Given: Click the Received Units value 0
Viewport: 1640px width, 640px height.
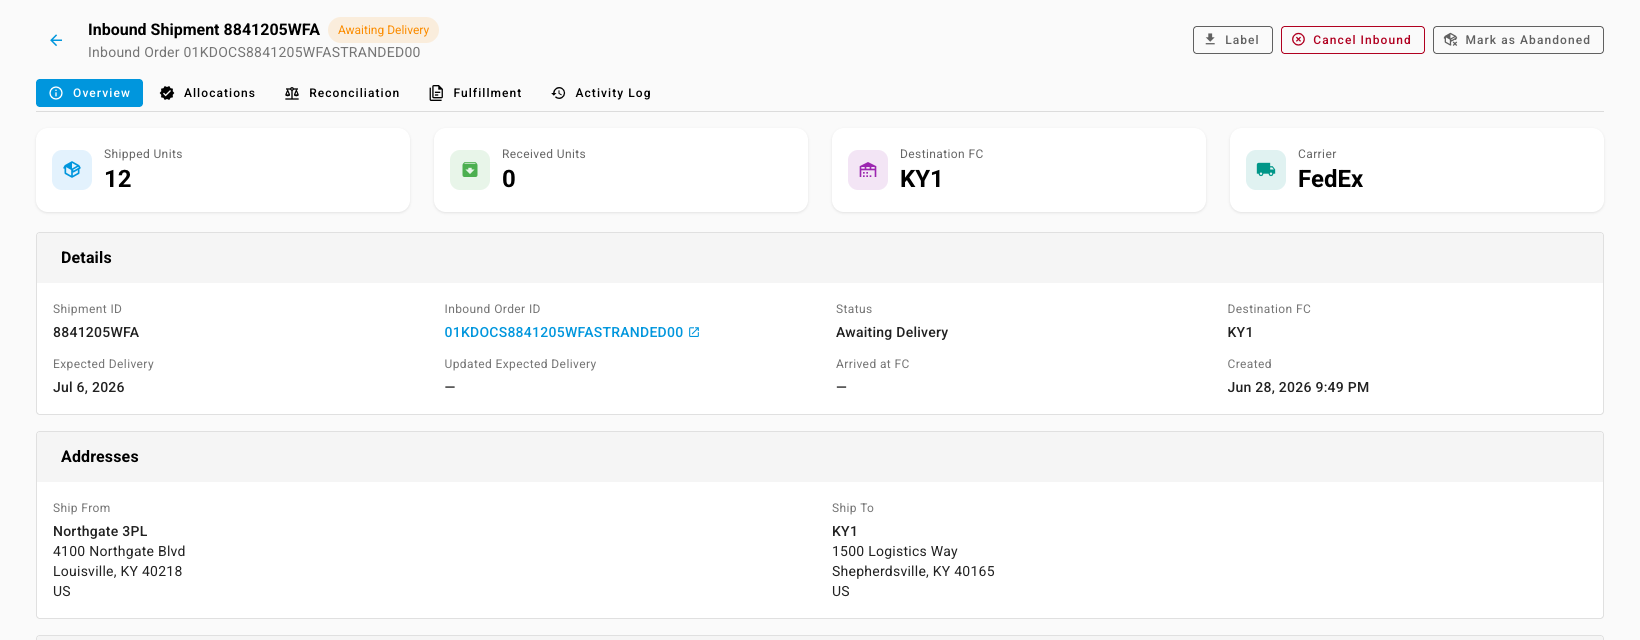Looking at the screenshot, I should 509,179.
